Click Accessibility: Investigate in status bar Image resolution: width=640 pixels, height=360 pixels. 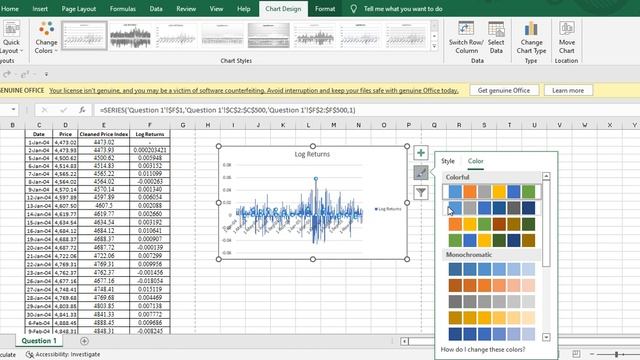coord(63,354)
